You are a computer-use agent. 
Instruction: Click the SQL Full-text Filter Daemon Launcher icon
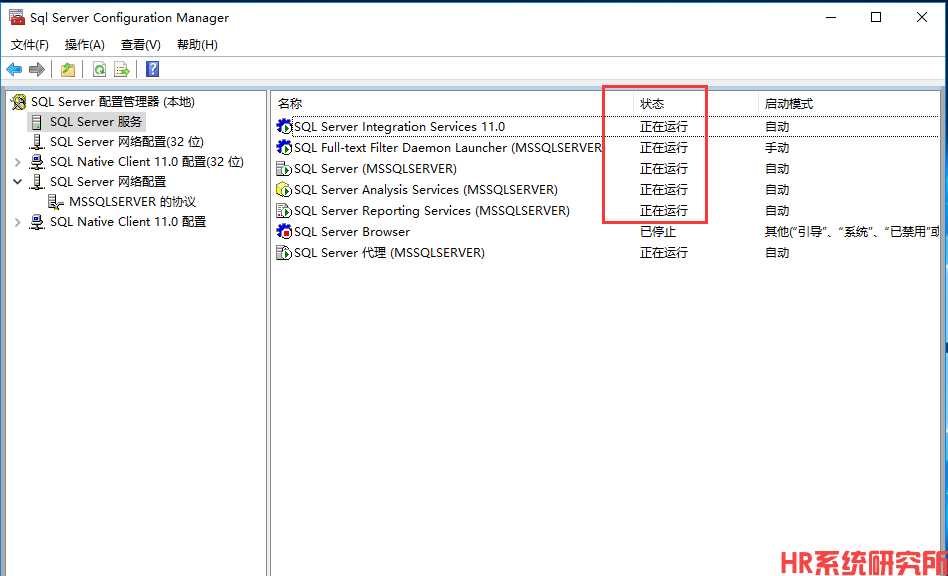[284, 147]
